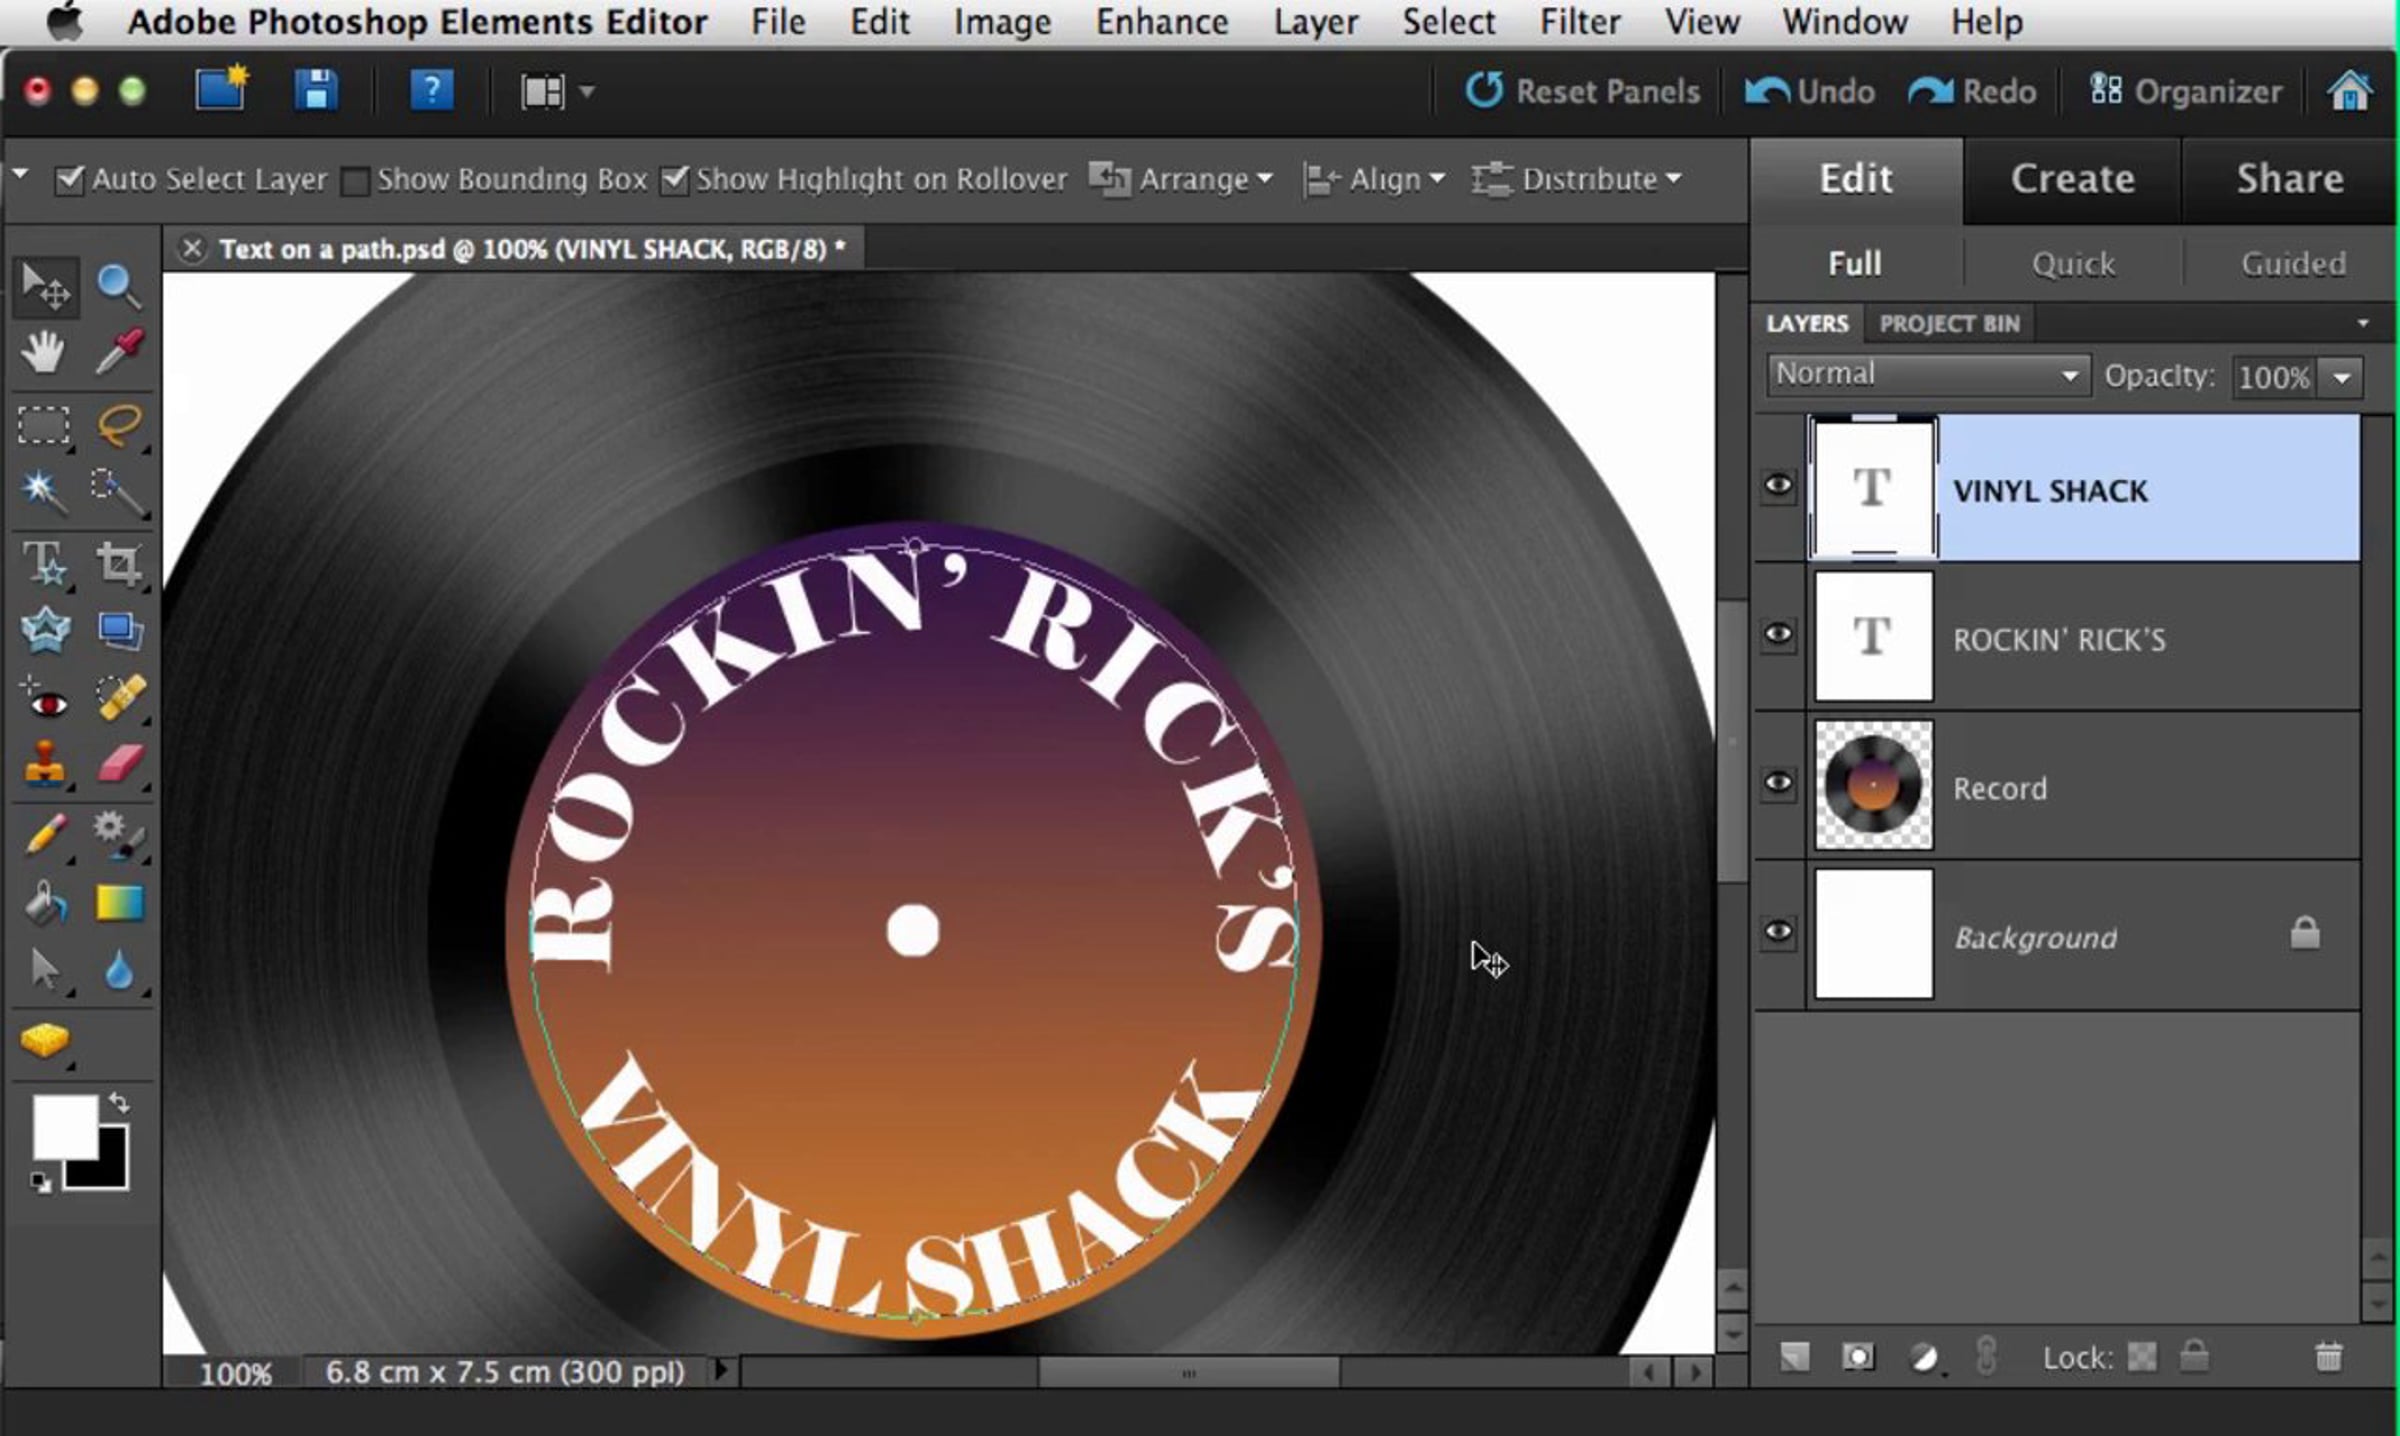
Task: Click the trash icon to delete the layer
Action: pyautogui.click(x=2328, y=1357)
